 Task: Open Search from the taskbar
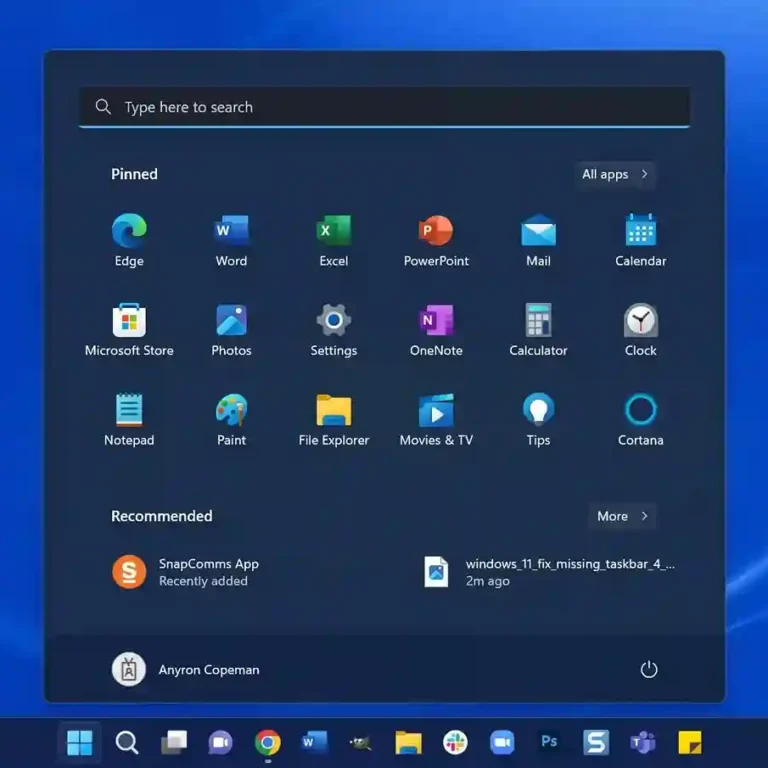[127, 742]
